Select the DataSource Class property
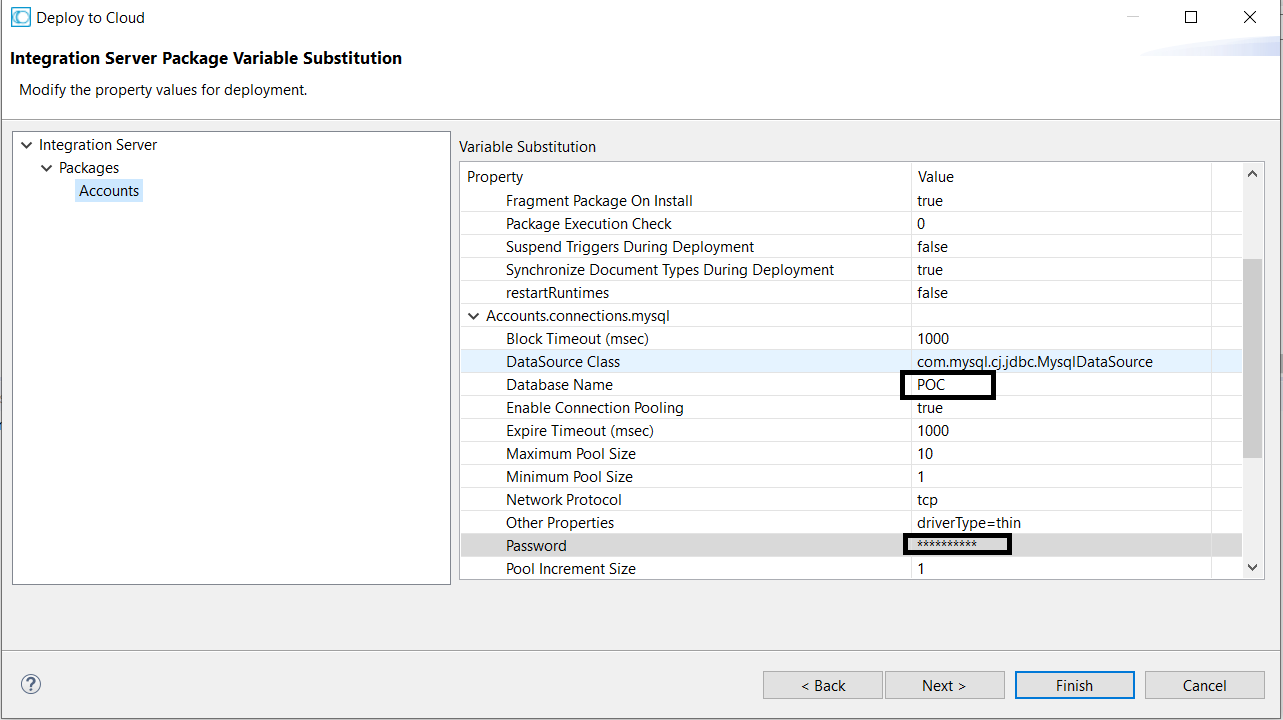The height and width of the screenshot is (720, 1283). pos(563,362)
